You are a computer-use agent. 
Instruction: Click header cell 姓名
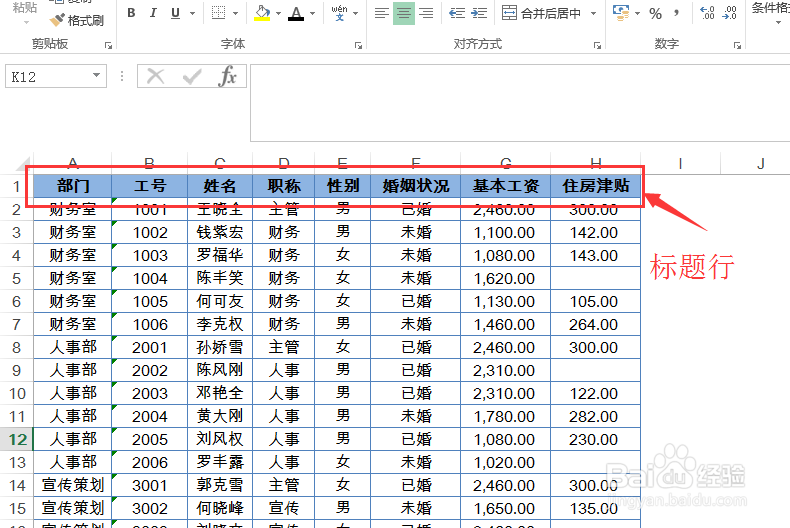tap(220, 186)
